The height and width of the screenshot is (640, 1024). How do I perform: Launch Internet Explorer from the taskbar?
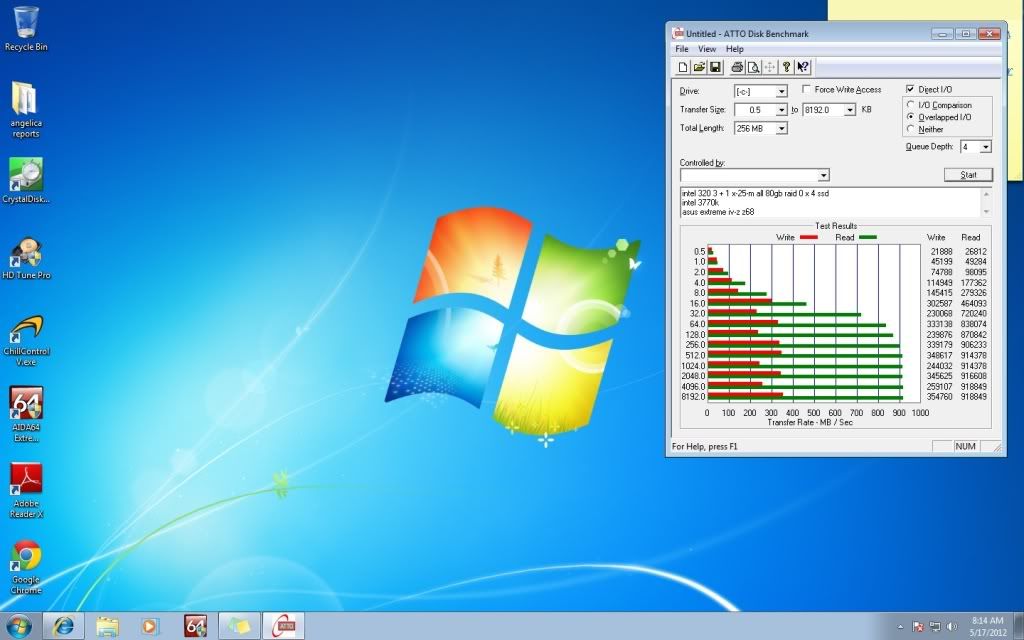(63, 626)
